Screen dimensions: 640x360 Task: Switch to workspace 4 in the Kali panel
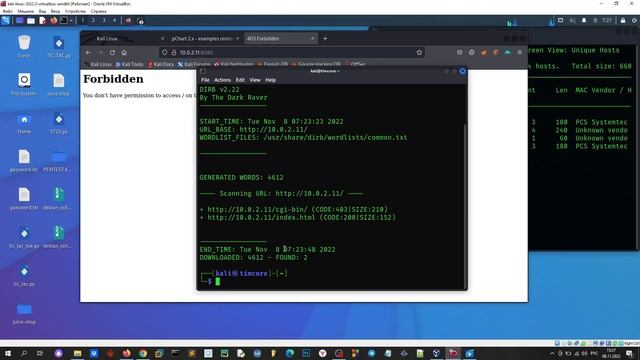coord(114,20)
